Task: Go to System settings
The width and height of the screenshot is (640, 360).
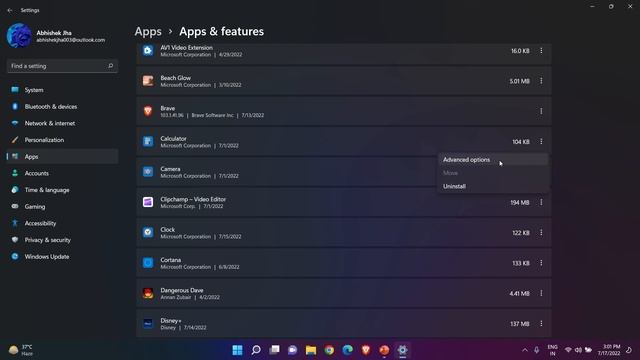Action: click(62, 90)
